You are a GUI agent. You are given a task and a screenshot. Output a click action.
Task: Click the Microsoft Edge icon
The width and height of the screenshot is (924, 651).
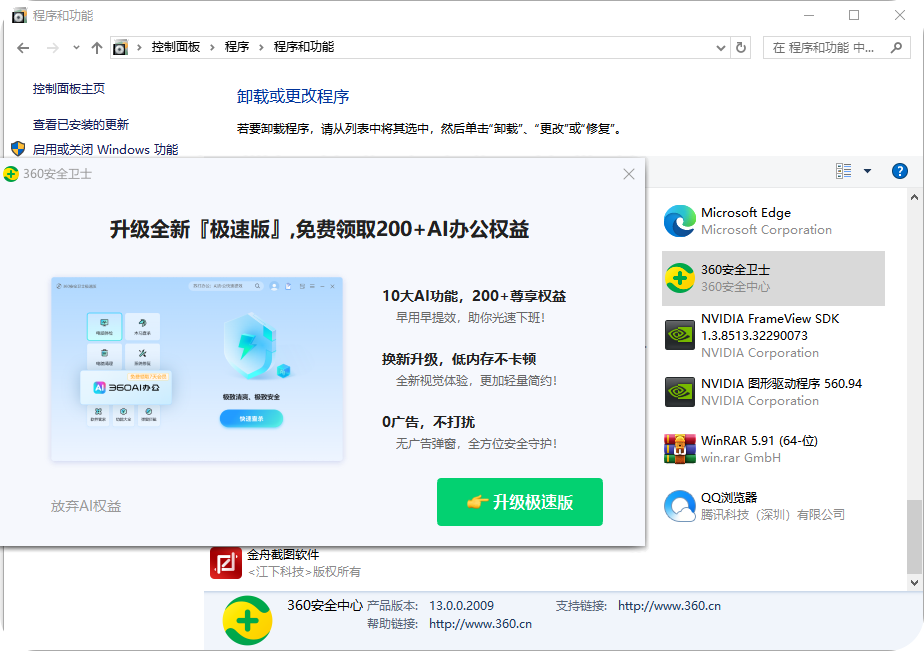click(679, 221)
